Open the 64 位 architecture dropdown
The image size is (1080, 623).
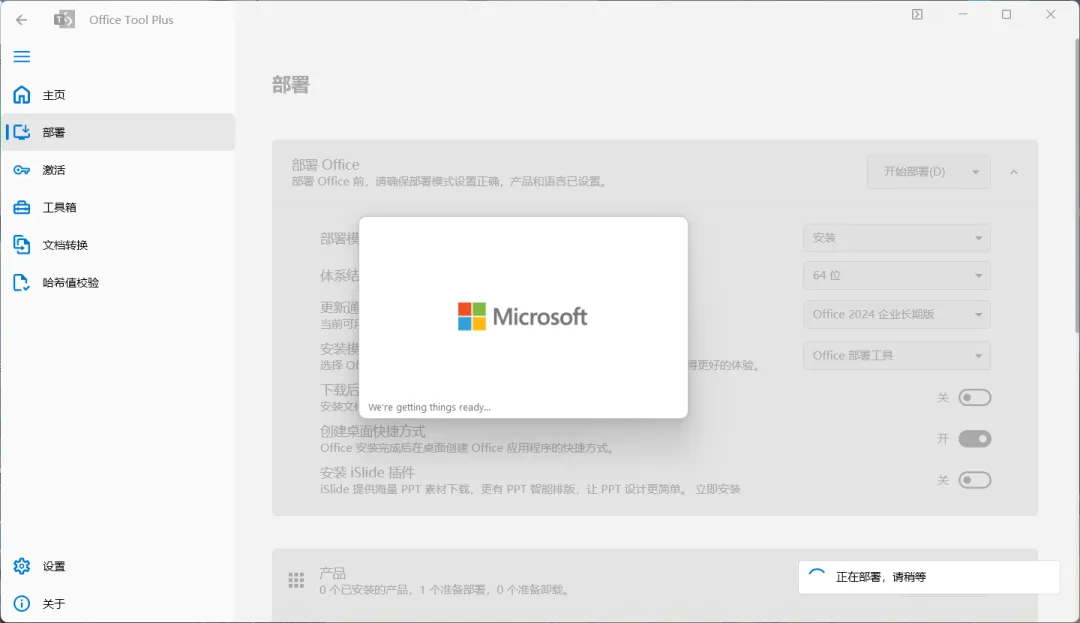point(897,275)
